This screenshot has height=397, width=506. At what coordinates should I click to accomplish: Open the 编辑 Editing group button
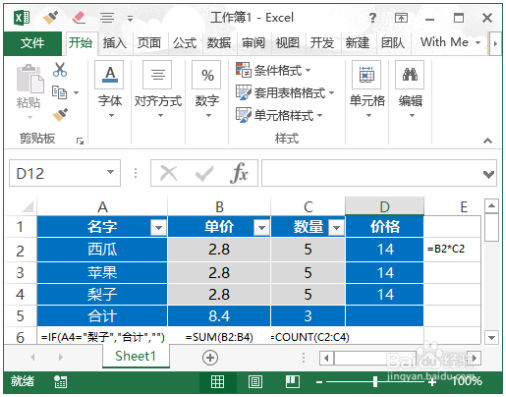tap(410, 90)
